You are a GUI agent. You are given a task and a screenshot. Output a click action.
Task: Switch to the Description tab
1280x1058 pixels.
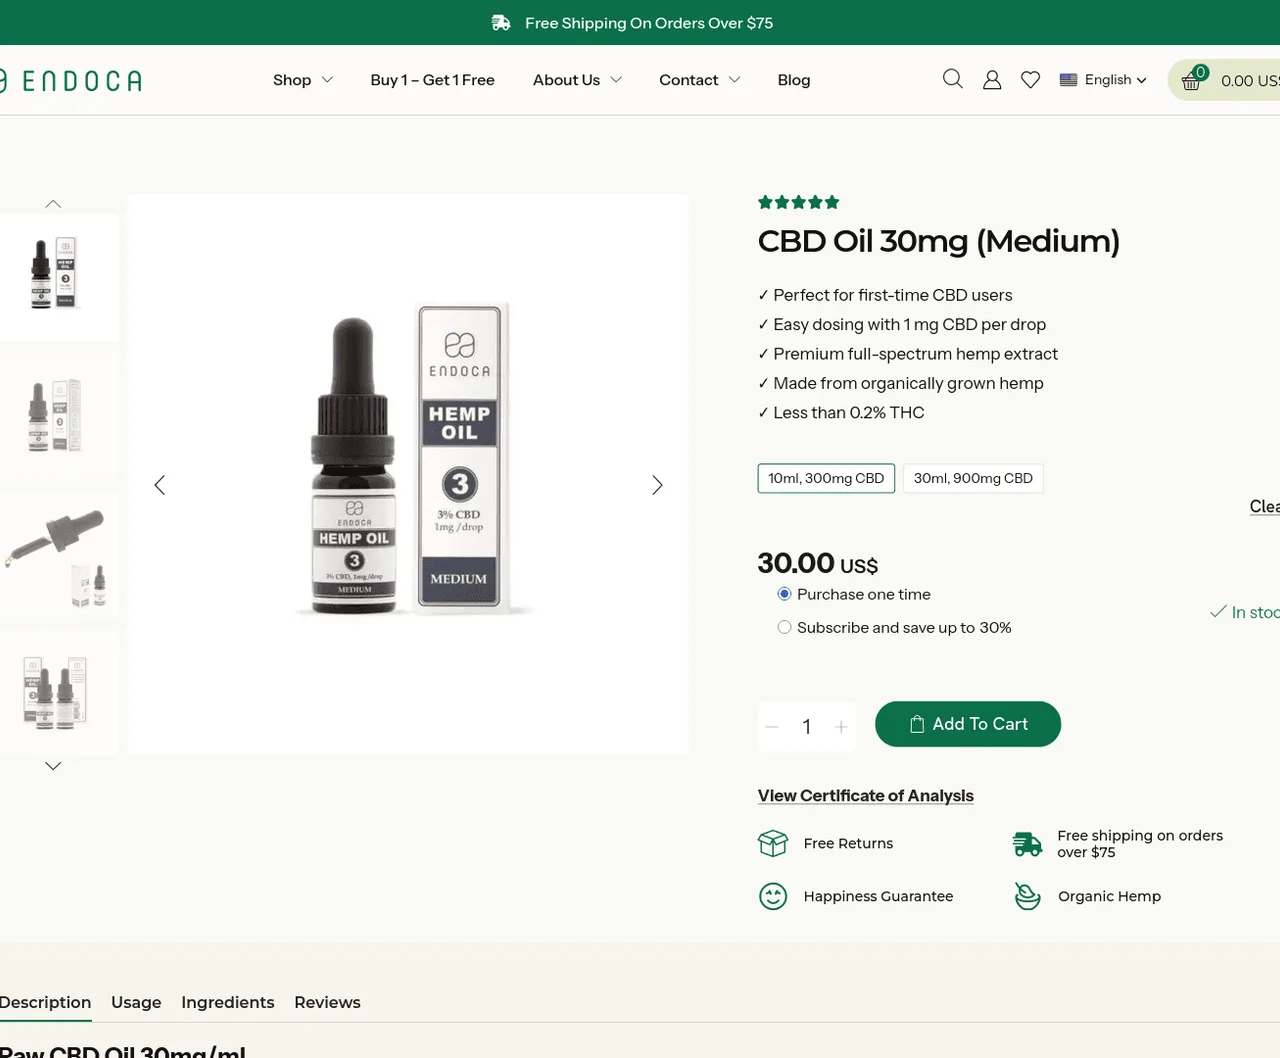[x=45, y=1002]
